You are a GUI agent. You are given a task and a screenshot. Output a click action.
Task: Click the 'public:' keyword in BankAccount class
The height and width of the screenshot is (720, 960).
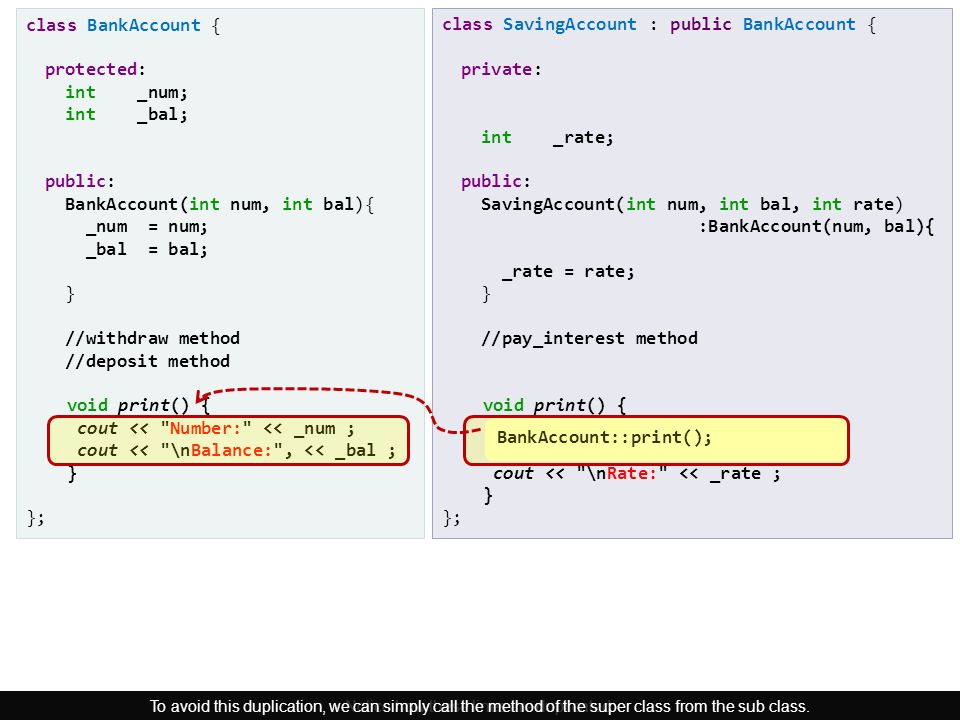[80, 181]
